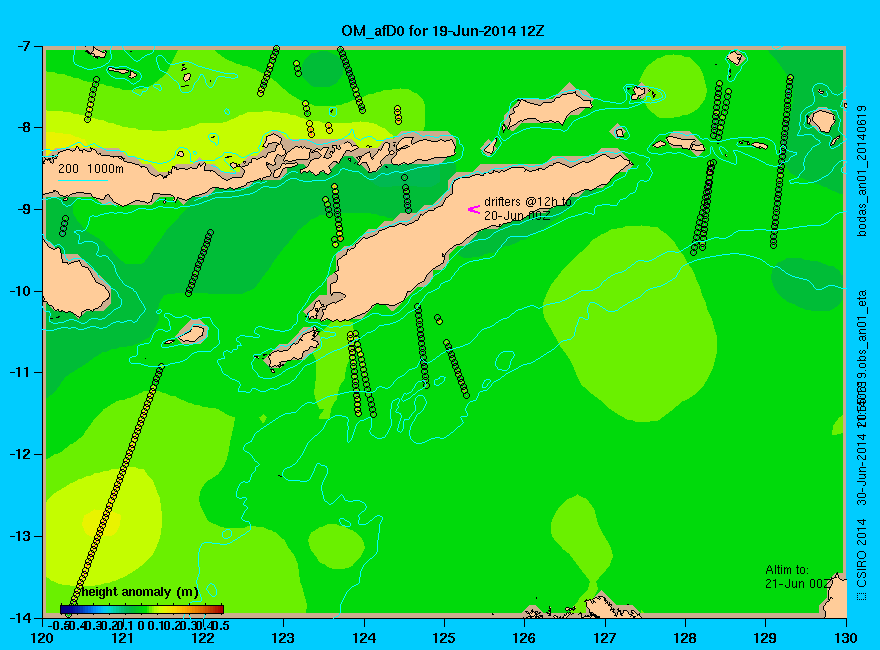
Task: Click the longitude axis label 120
Action: [42, 638]
